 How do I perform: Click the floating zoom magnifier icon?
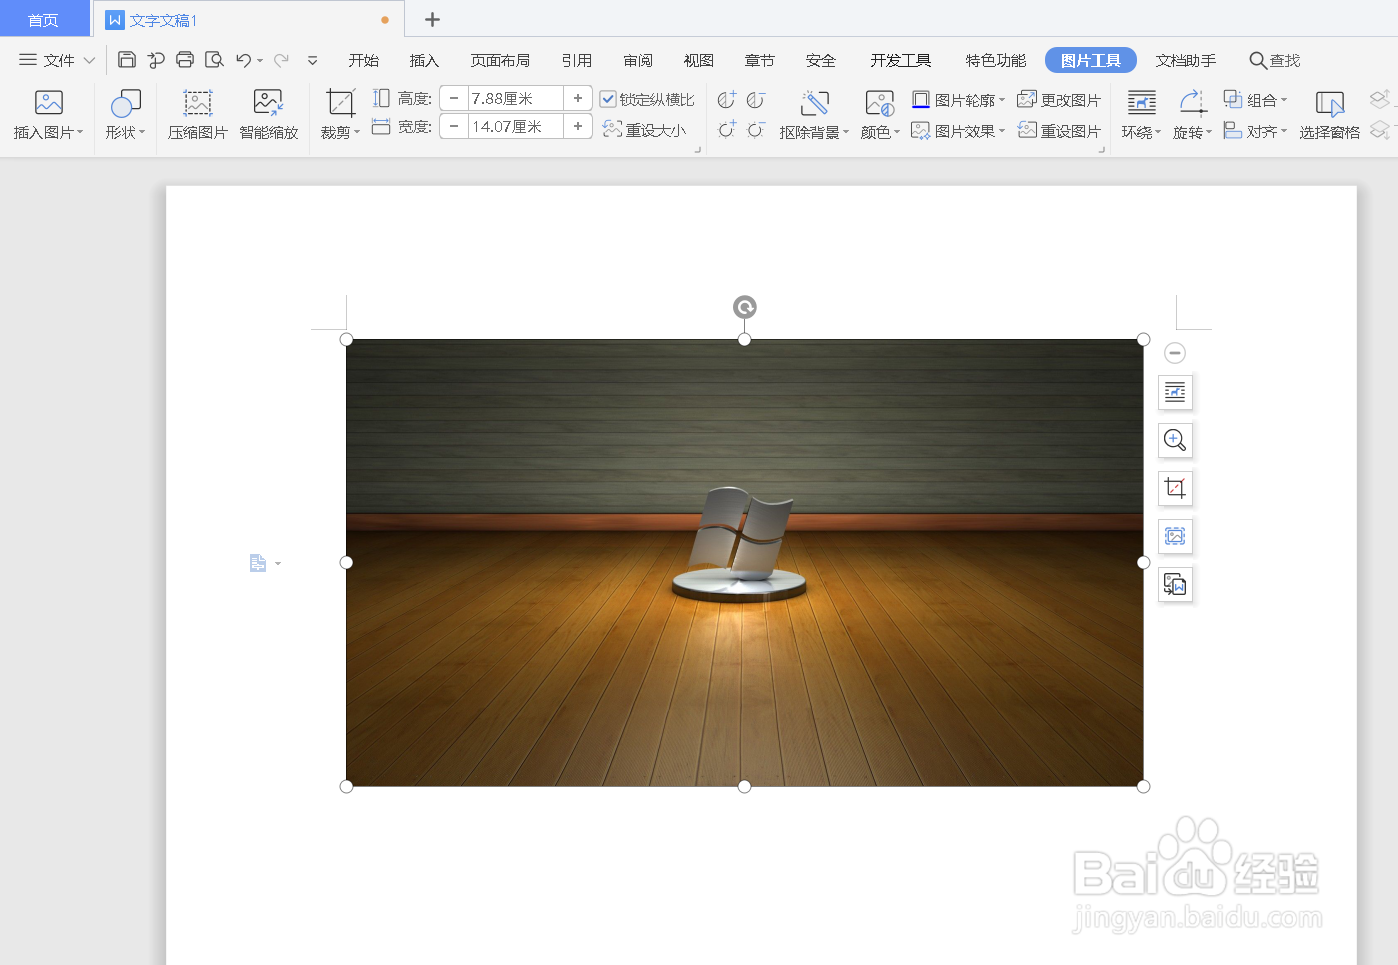(x=1175, y=440)
